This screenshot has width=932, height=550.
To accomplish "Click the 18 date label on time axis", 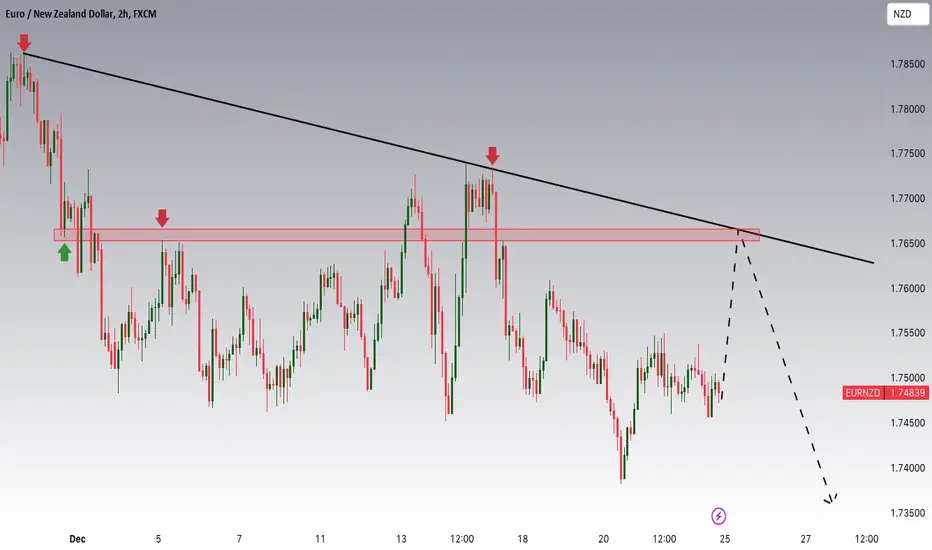I will [x=522, y=539].
